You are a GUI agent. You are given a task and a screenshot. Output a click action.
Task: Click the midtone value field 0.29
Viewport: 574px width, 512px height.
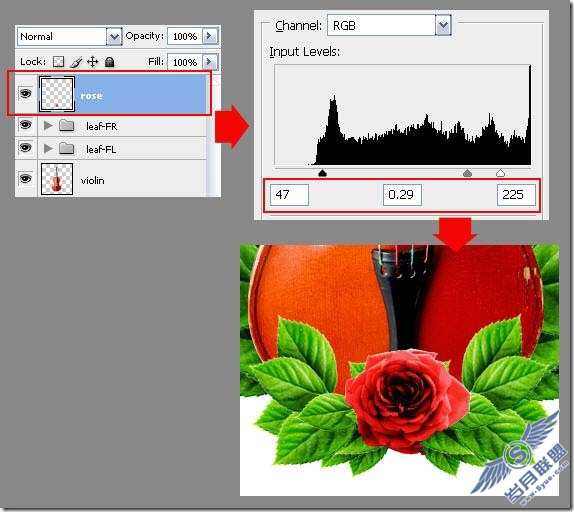point(402,195)
